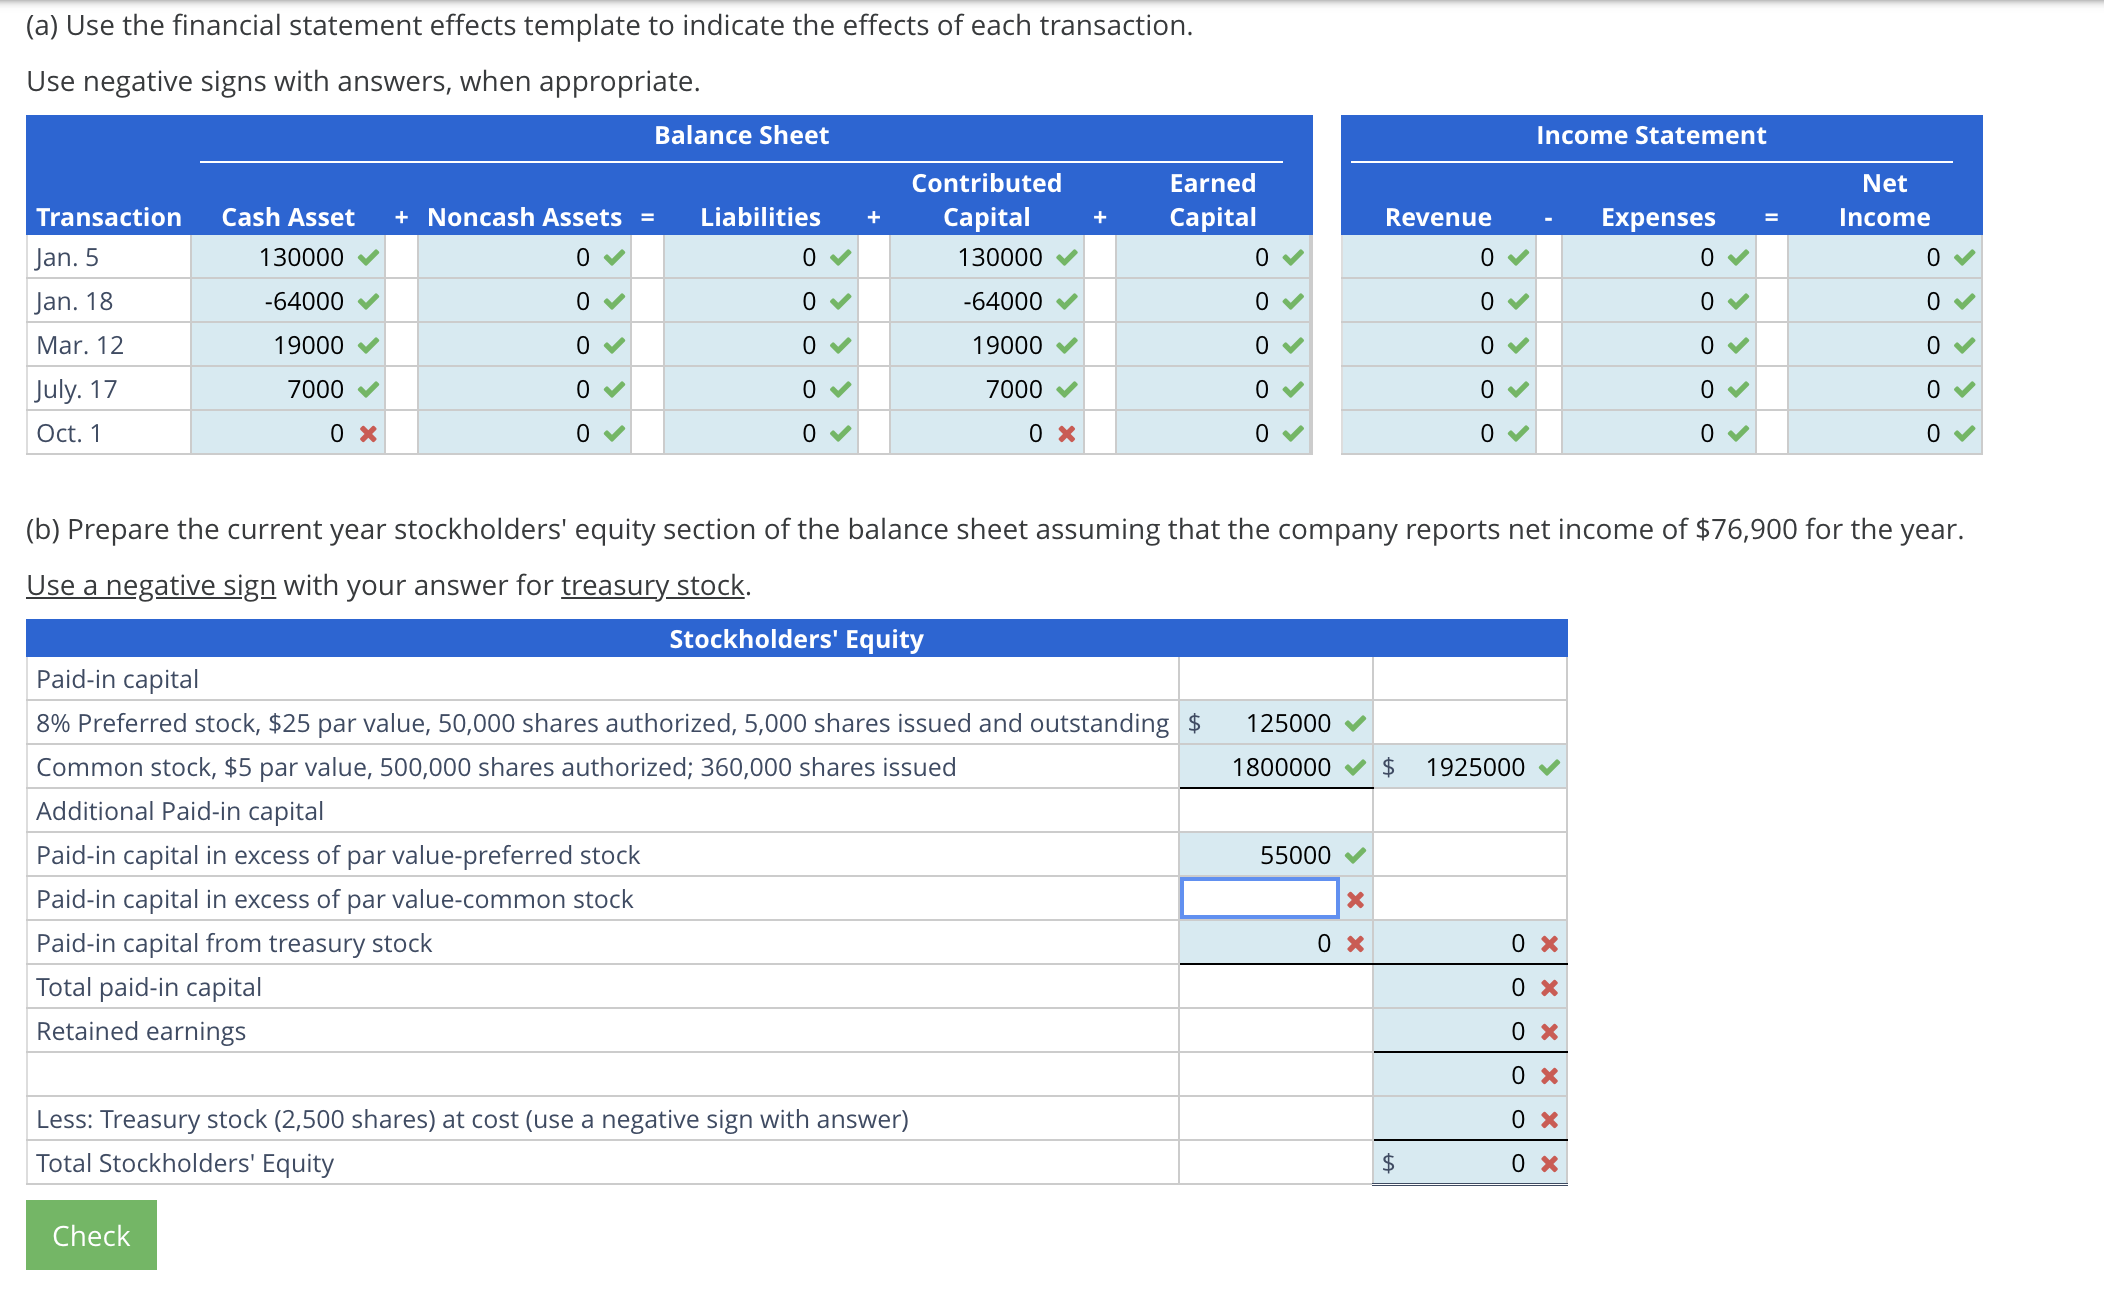Click green checkmark beside preferred stock 125000
Viewport: 2104px width, 1298px height.
[x=1355, y=724]
